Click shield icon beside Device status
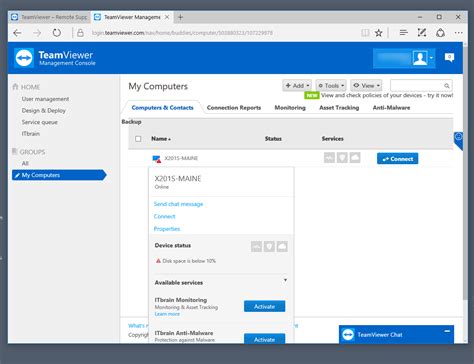Image resolution: width=474 pixels, height=364 pixels. pos(269,247)
